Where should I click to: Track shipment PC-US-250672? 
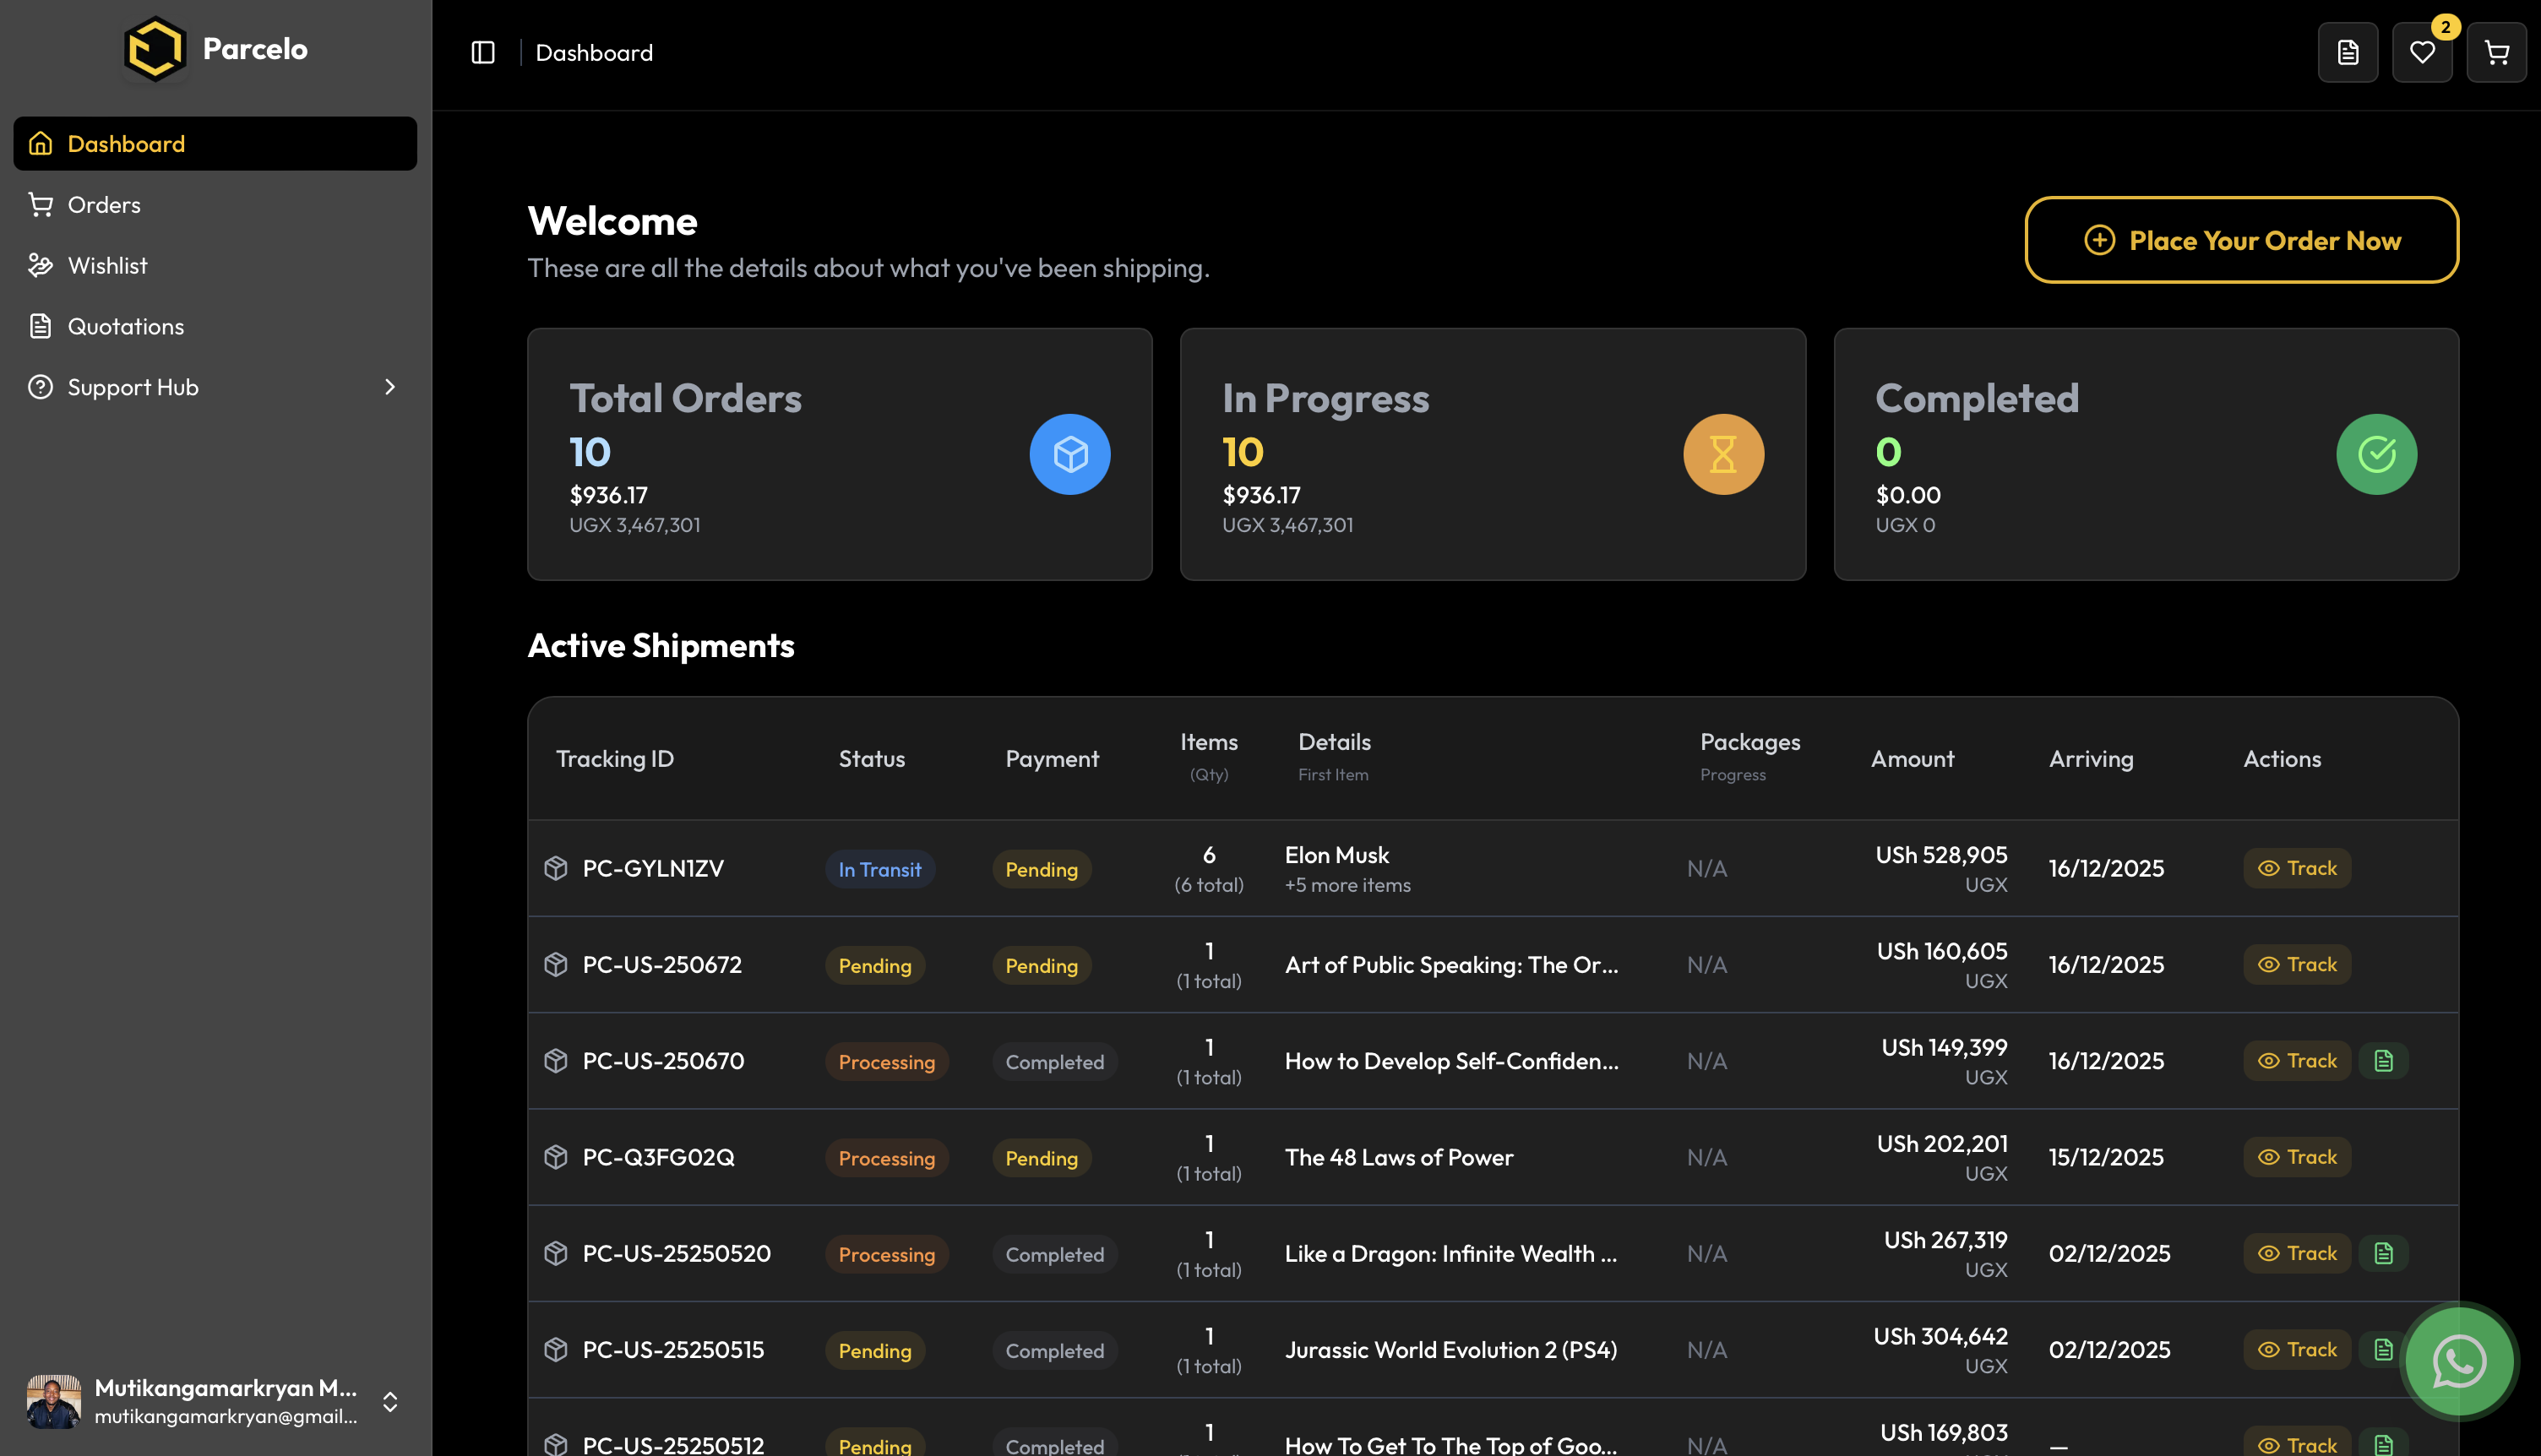pyautogui.click(x=2297, y=965)
